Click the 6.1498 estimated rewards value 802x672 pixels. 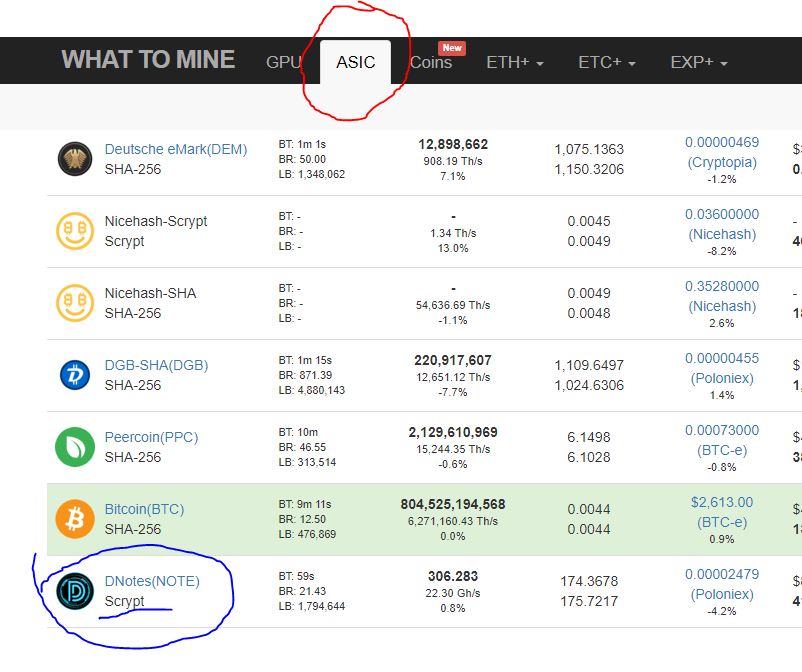pos(589,437)
